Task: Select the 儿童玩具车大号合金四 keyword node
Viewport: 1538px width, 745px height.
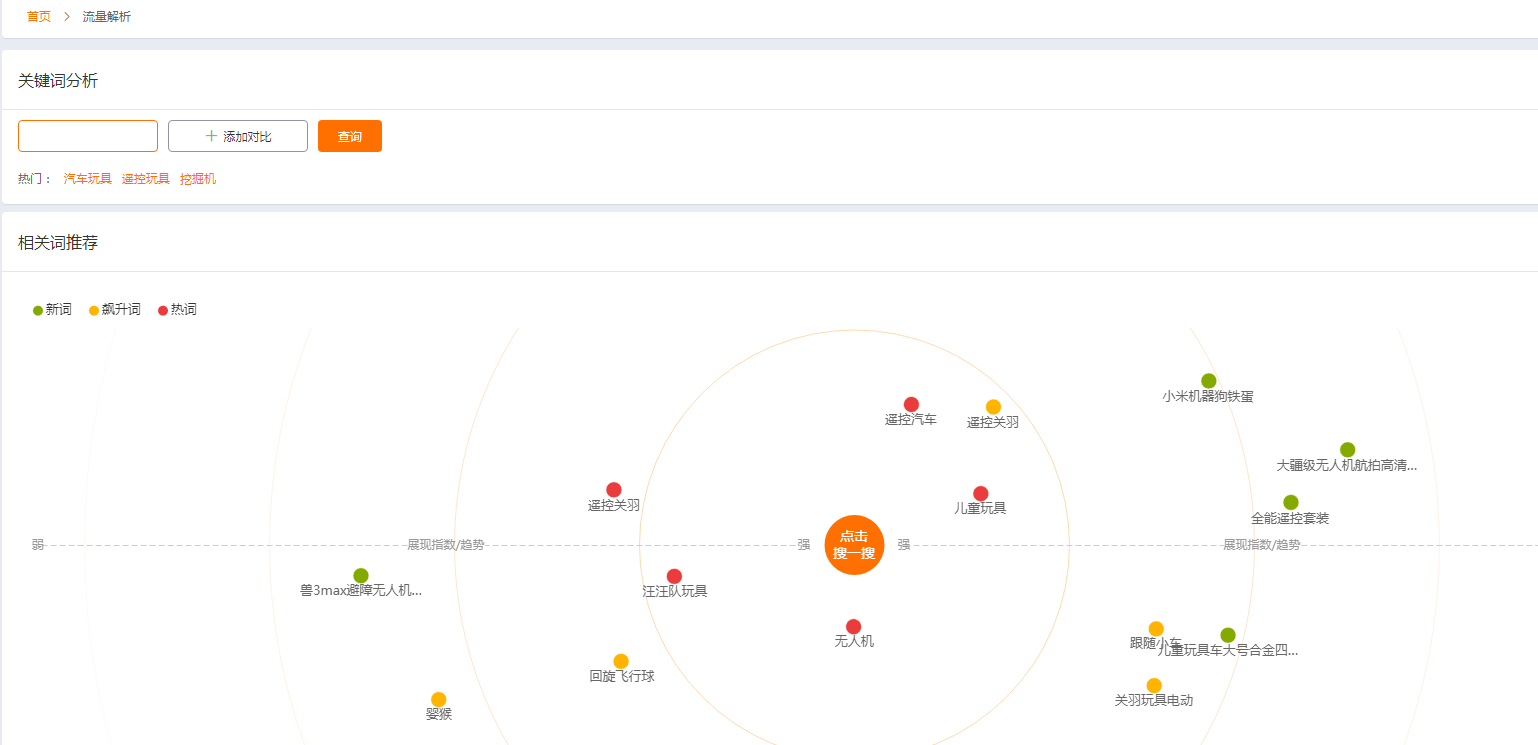Action: click(1228, 635)
